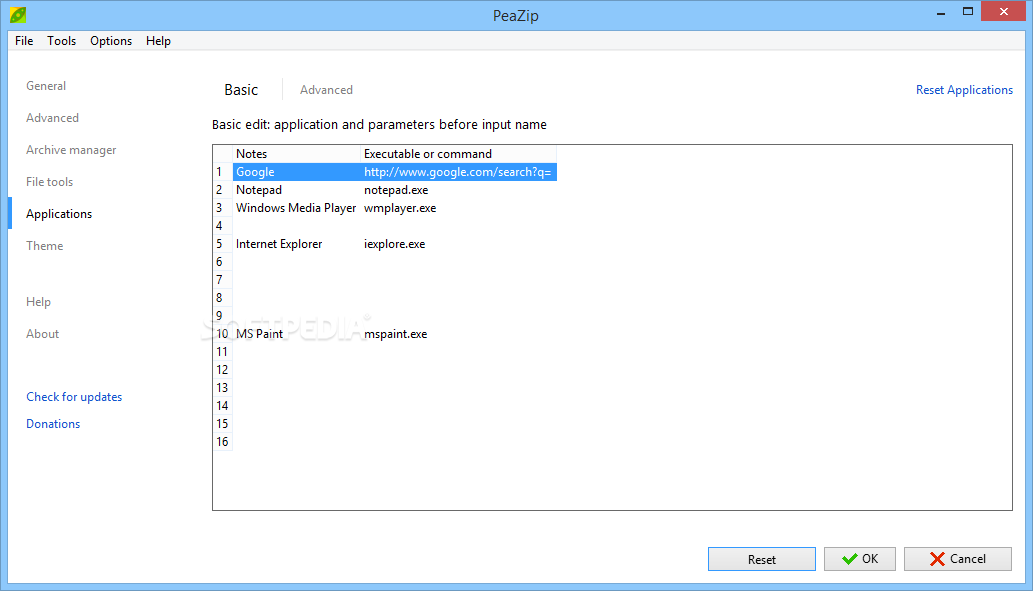Select the MS Paint notes cell
Image resolution: width=1033 pixels, height=591 pixels.
coord(296,334)
